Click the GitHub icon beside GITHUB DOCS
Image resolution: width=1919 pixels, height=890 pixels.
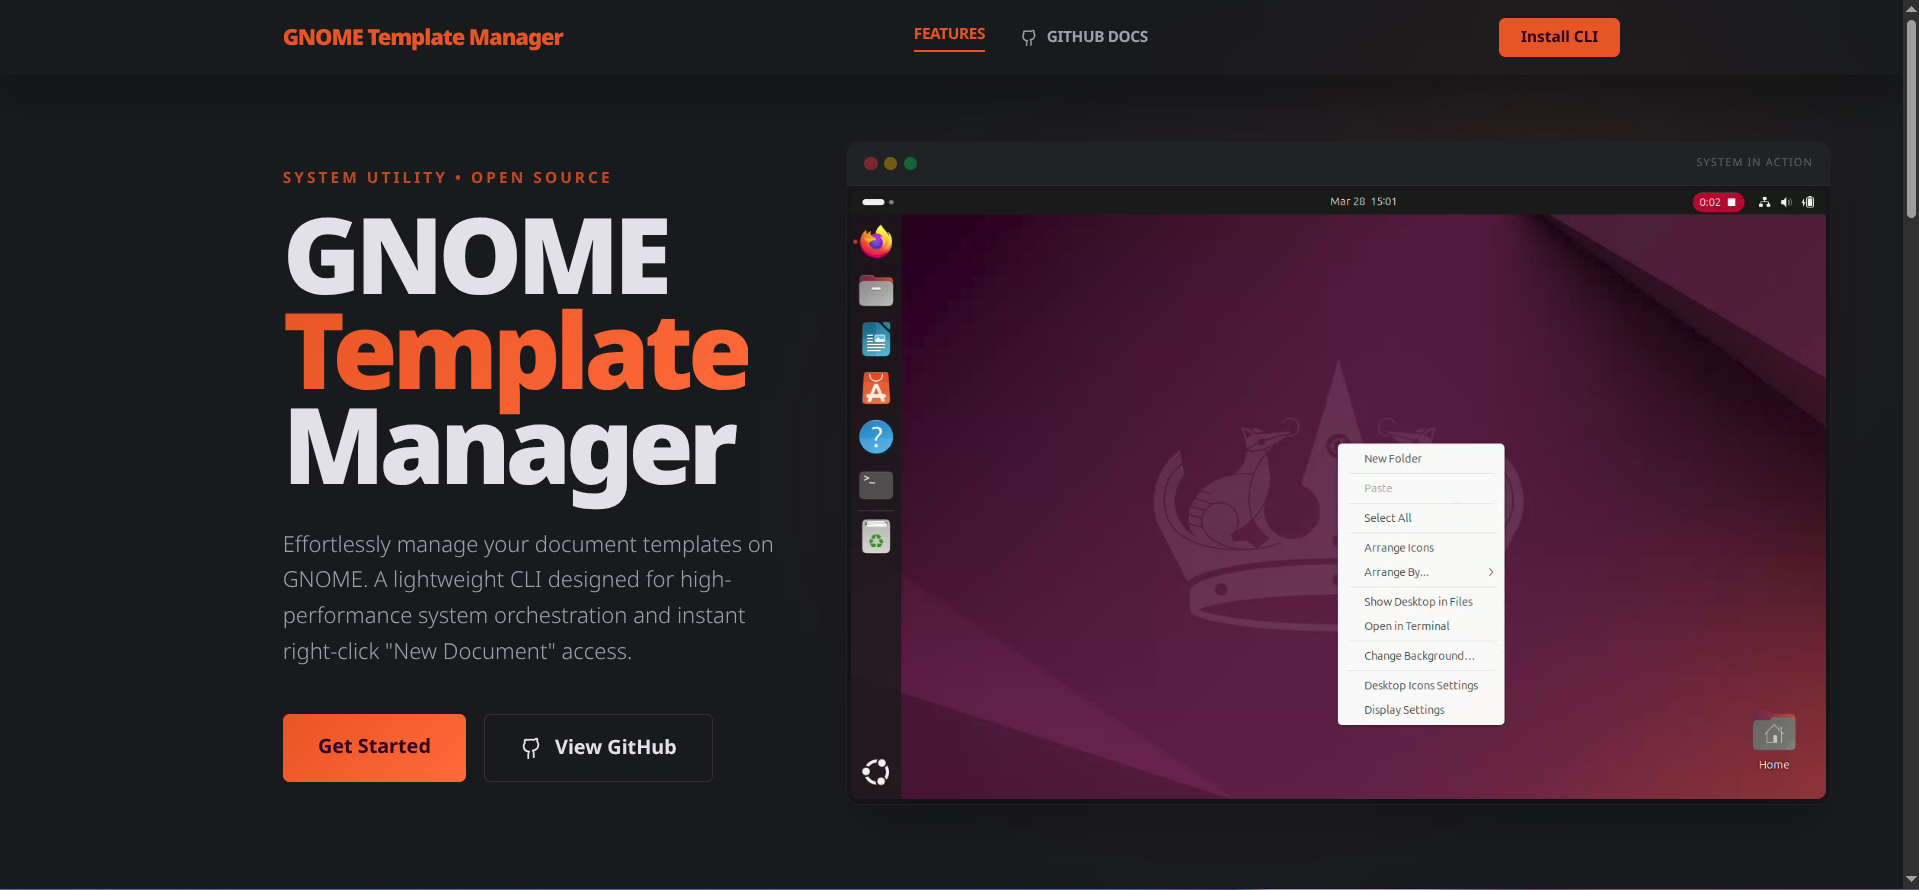(x=1028, y=38)
